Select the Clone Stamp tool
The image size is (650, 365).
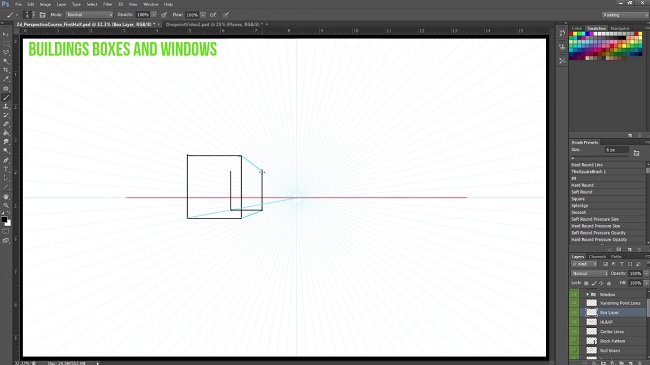point(6,107)
